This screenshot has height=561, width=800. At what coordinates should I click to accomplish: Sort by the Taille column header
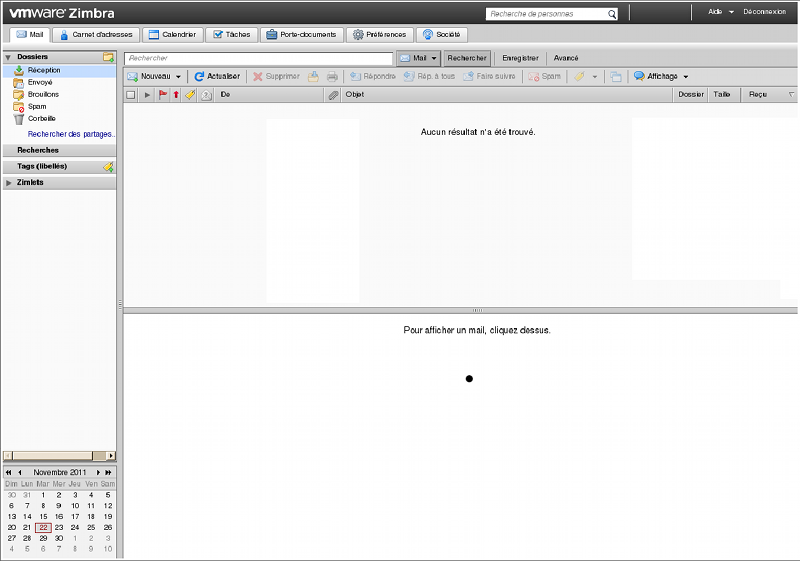[723, 95]
